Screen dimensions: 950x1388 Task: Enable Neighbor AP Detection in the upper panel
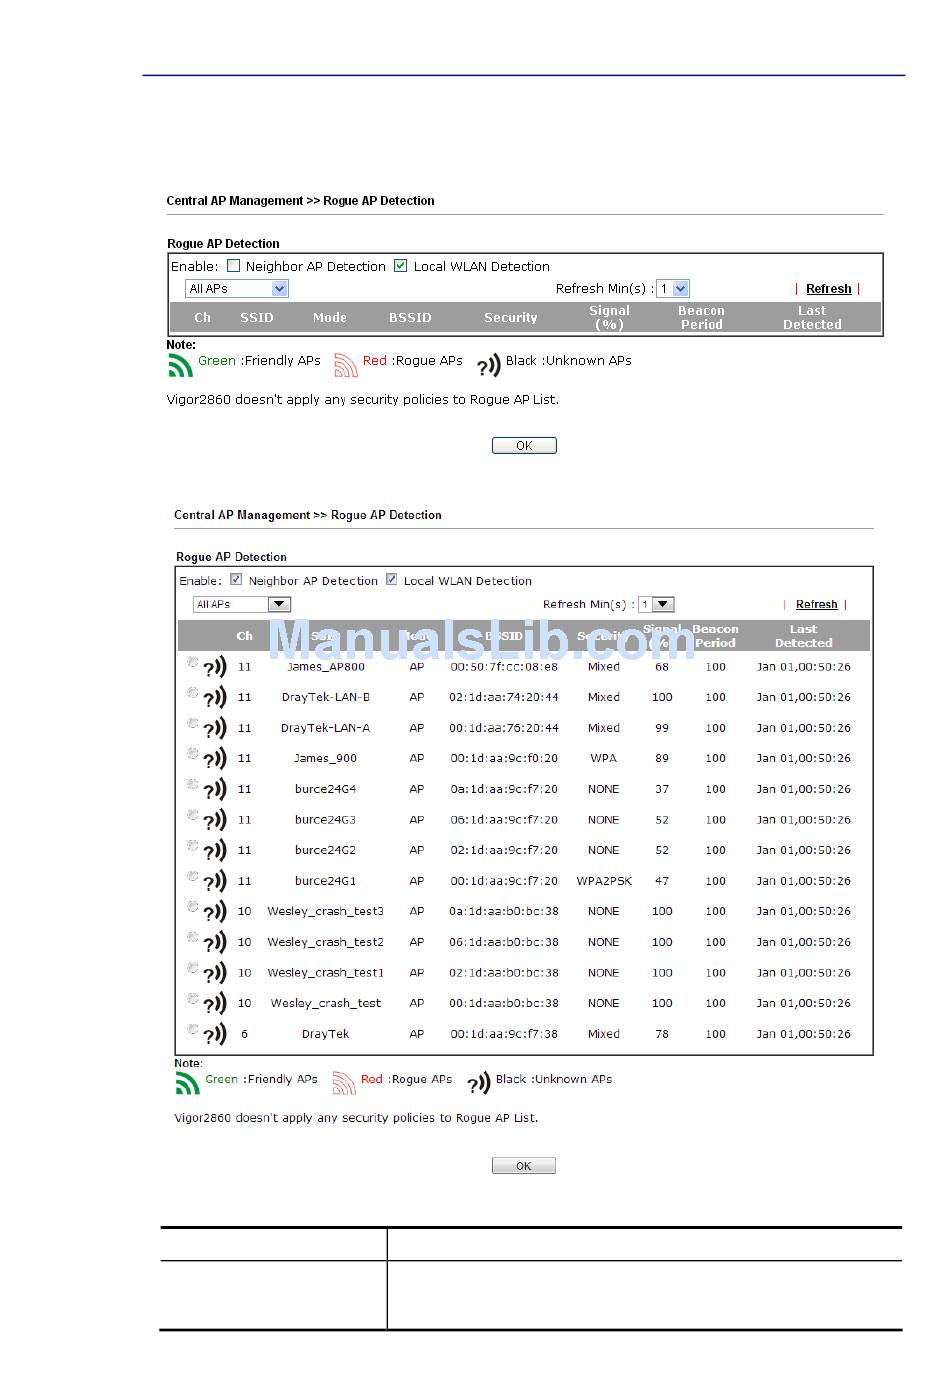tap(234, 266)
